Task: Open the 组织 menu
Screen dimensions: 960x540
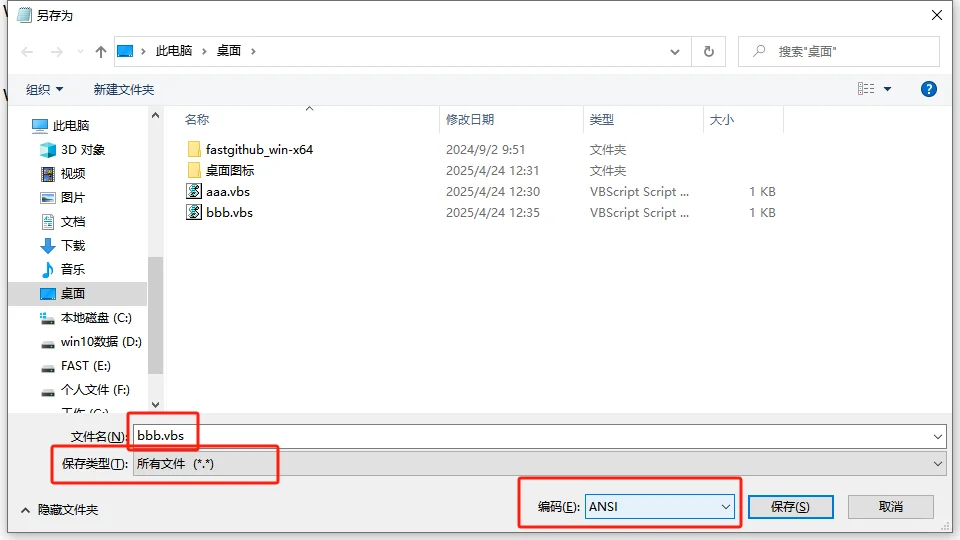Action: pyautogui.click(x=44, y=90)
